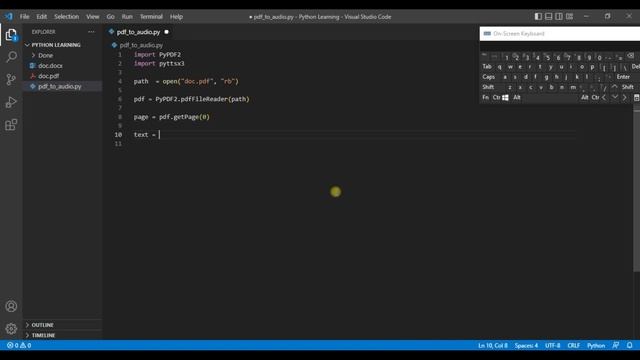The height and width of the screenshot is (360, 640).
Task: Change encoding via UTF-8 status item
Action: tap(552, 345)
